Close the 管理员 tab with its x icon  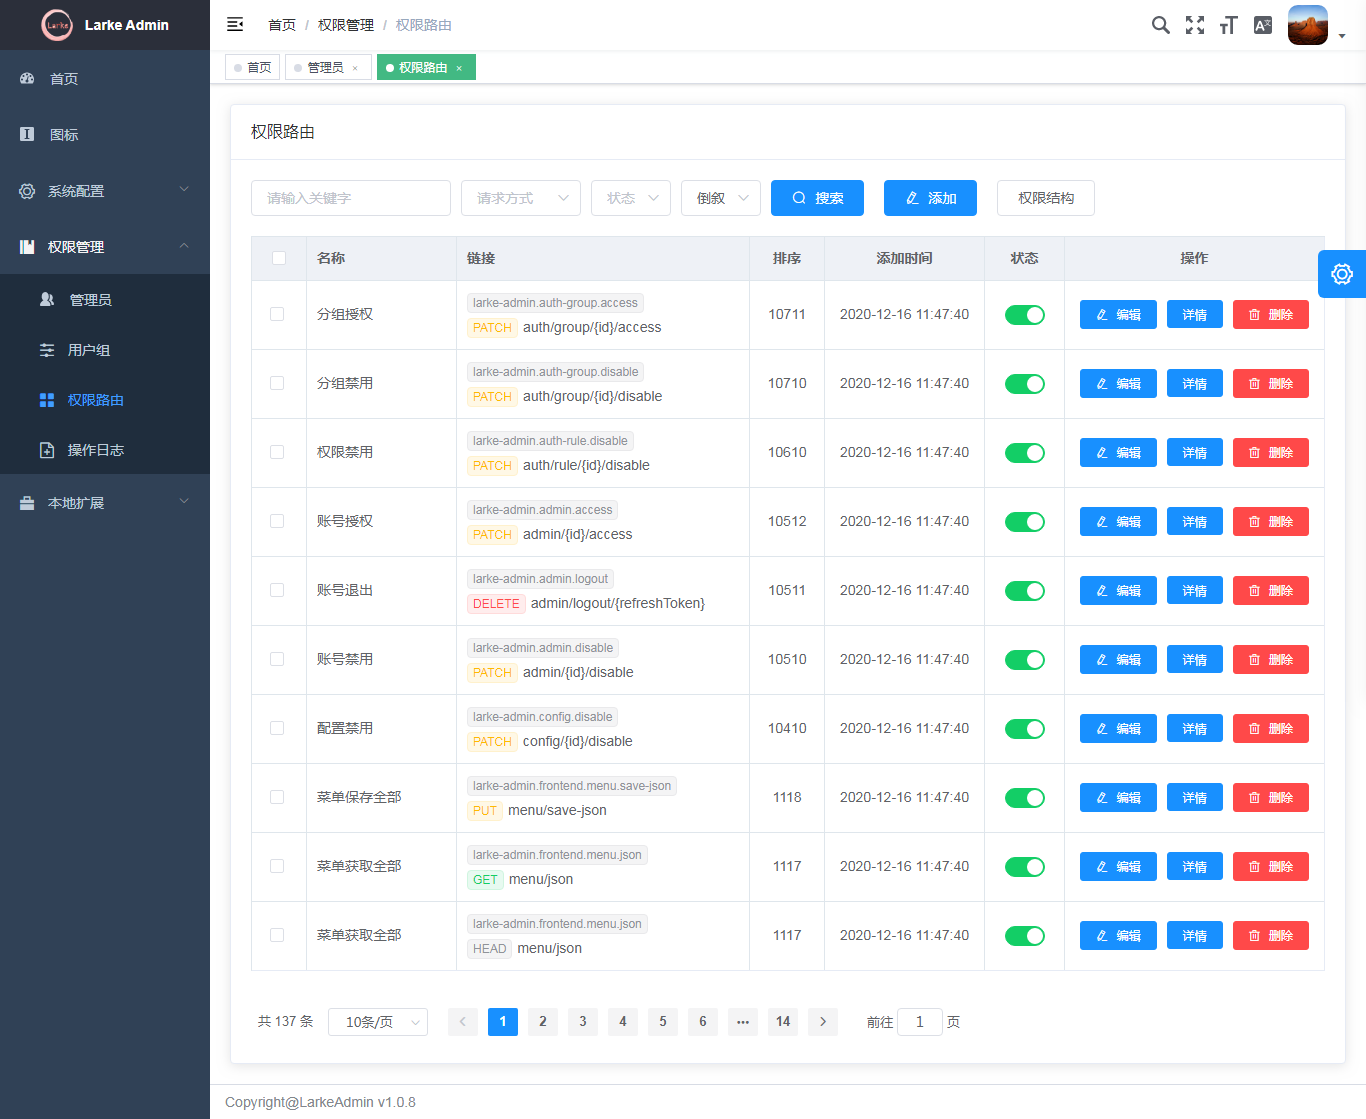355,68
